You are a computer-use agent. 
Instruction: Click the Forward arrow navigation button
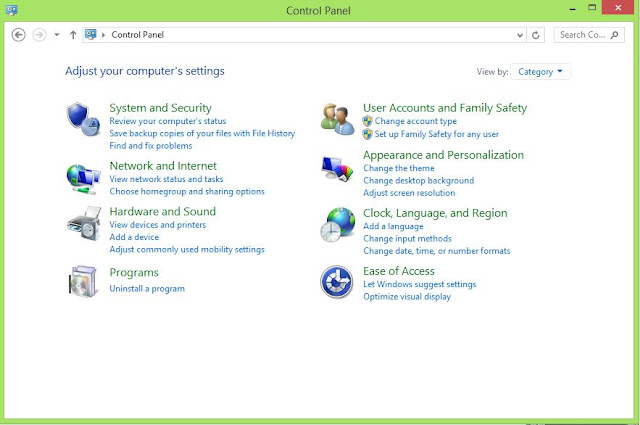(39, 35)
